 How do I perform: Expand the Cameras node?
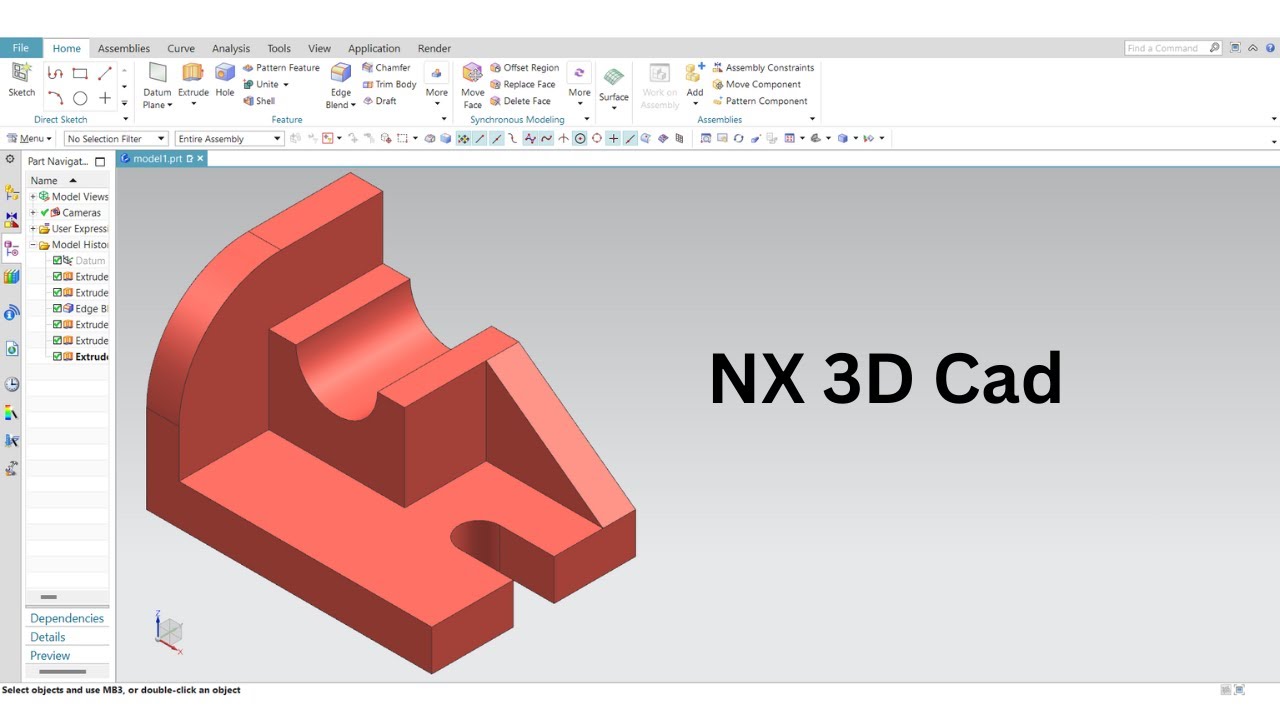point(33,212)
